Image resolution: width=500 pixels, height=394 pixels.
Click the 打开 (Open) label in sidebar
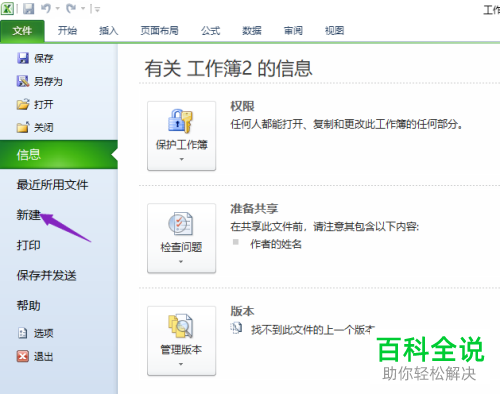pos(43,105)
